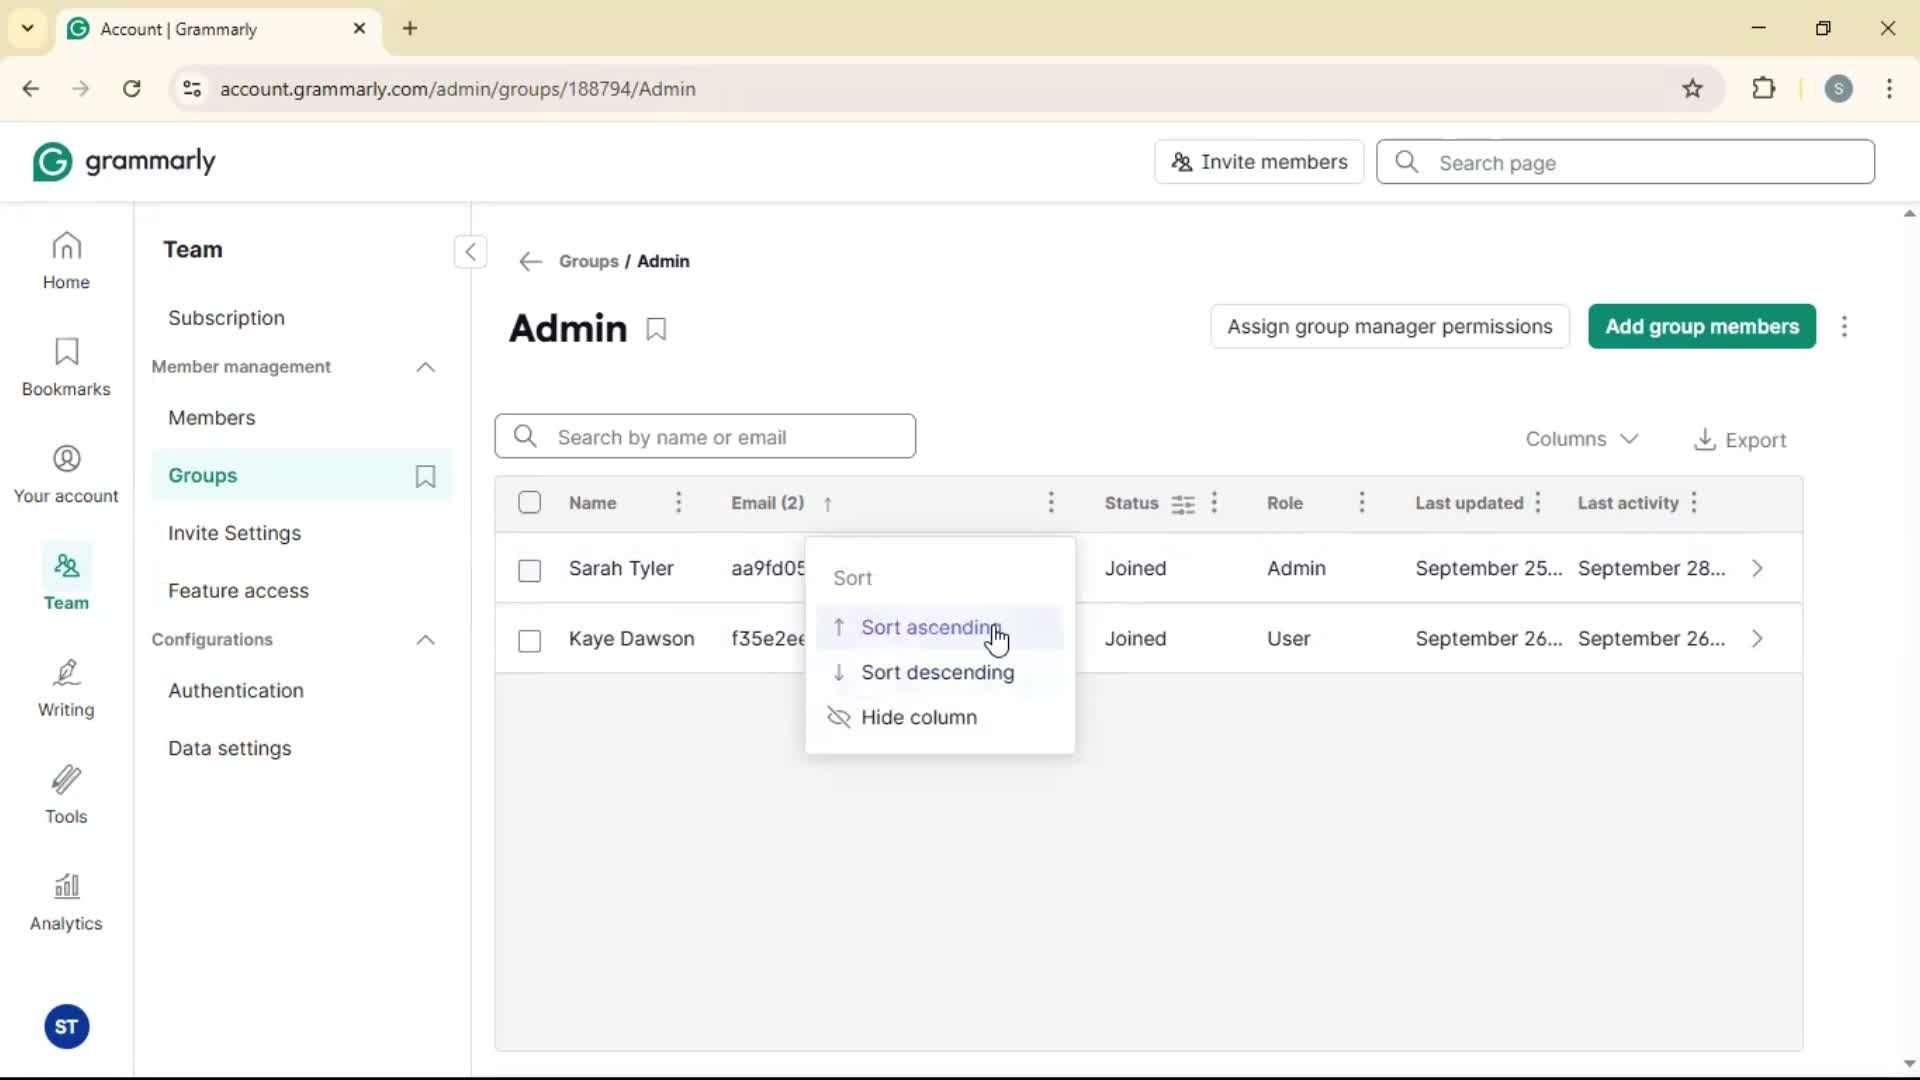Click the back arrow next to Groups breadcrumb
1920x1080 pixels.
click(x=530, y=262)
